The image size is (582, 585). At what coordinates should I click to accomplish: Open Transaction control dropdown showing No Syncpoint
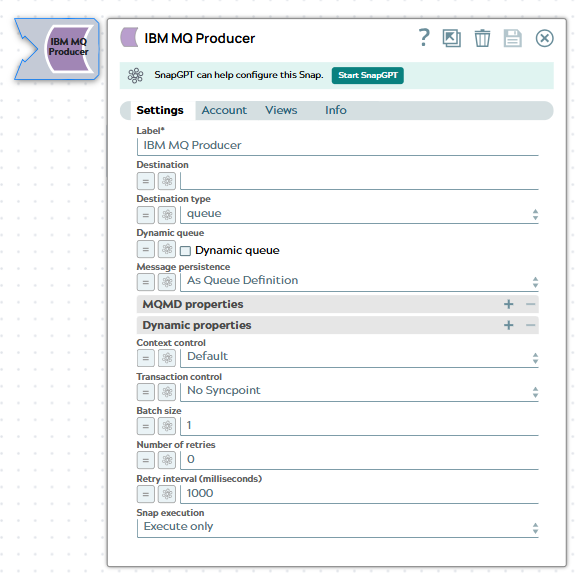(x=359, y=392)
